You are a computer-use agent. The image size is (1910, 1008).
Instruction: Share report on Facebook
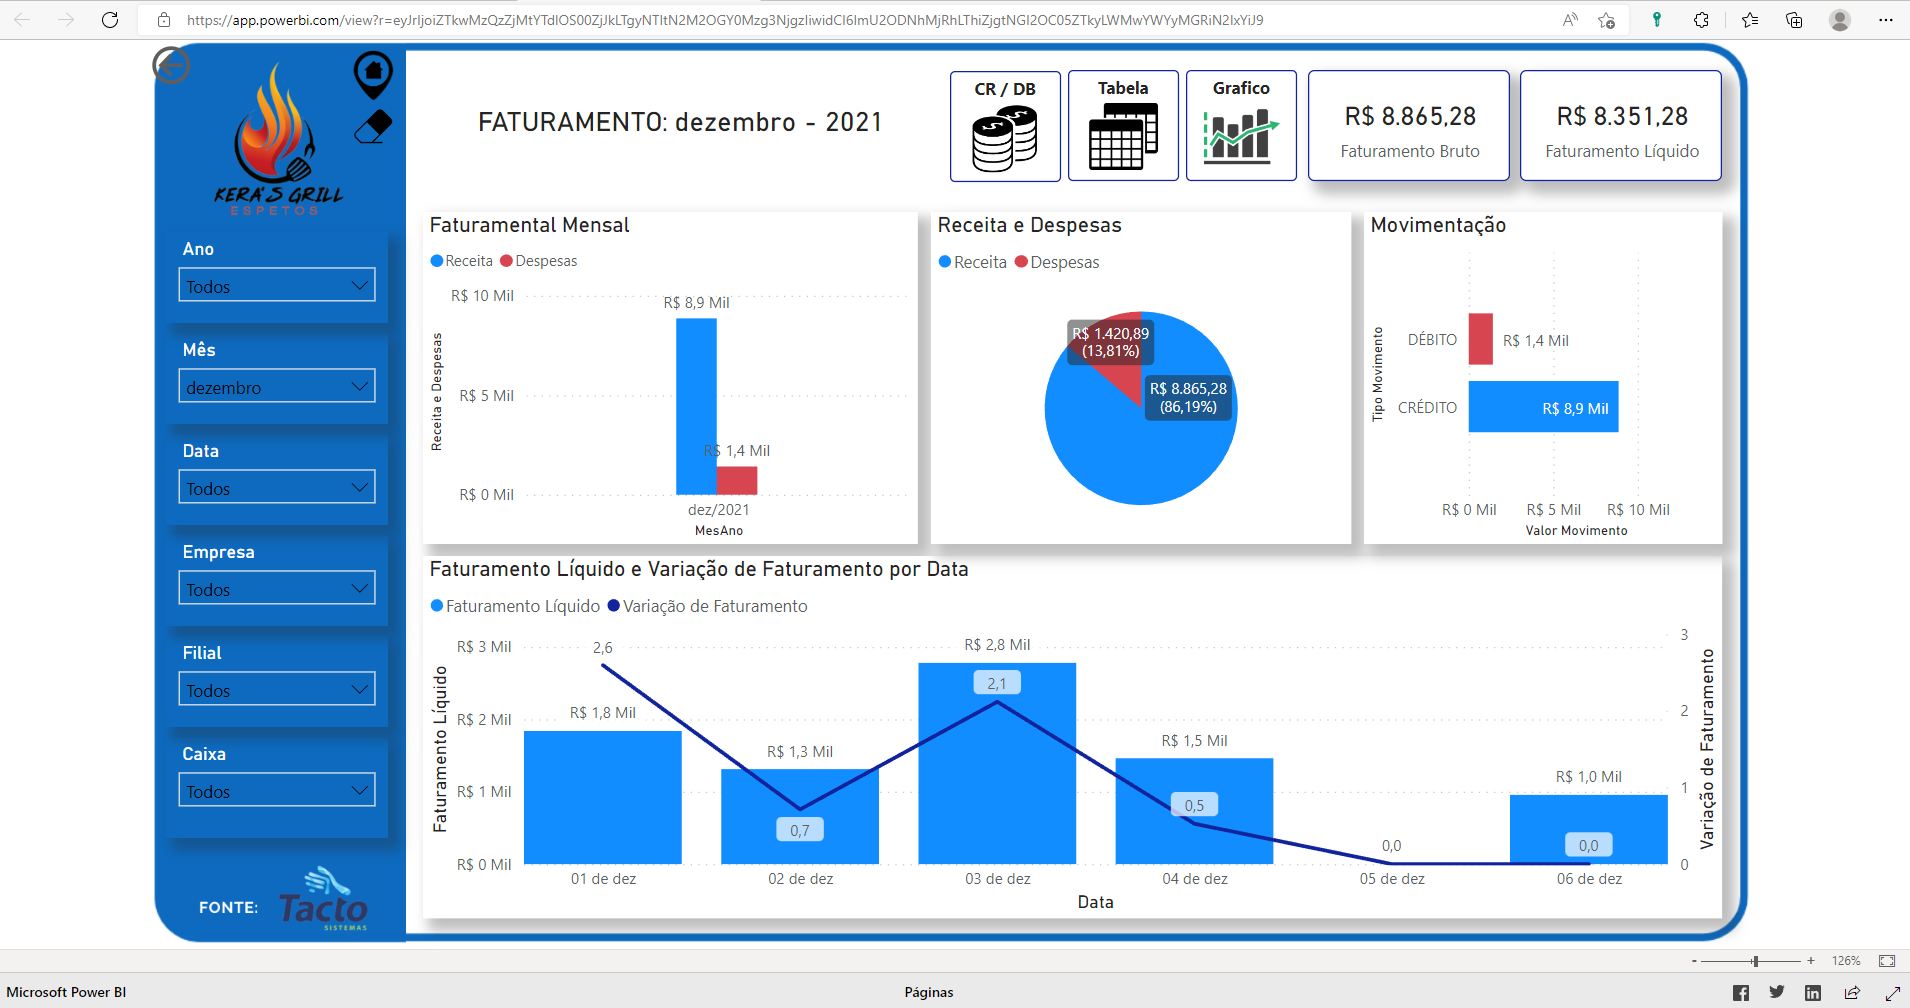(1741, 992)
